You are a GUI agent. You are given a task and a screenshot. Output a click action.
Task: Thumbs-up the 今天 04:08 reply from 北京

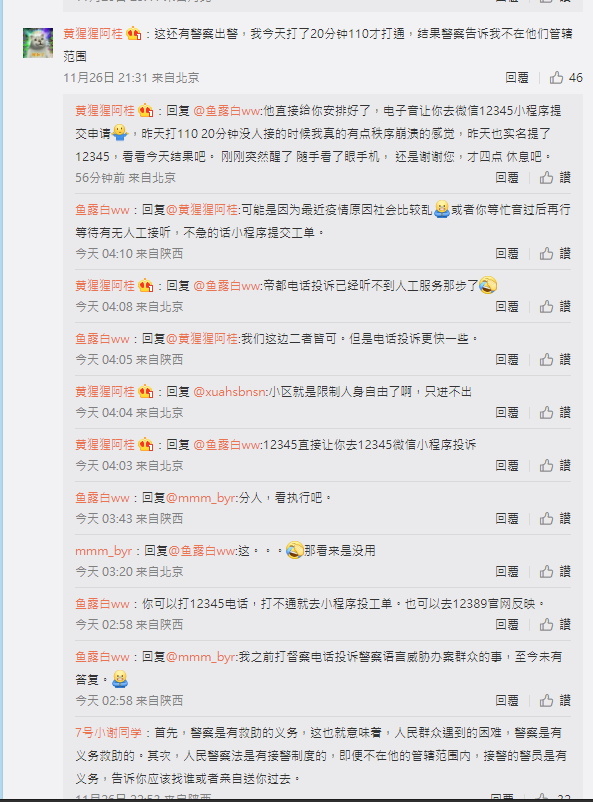tap(555, 306)
